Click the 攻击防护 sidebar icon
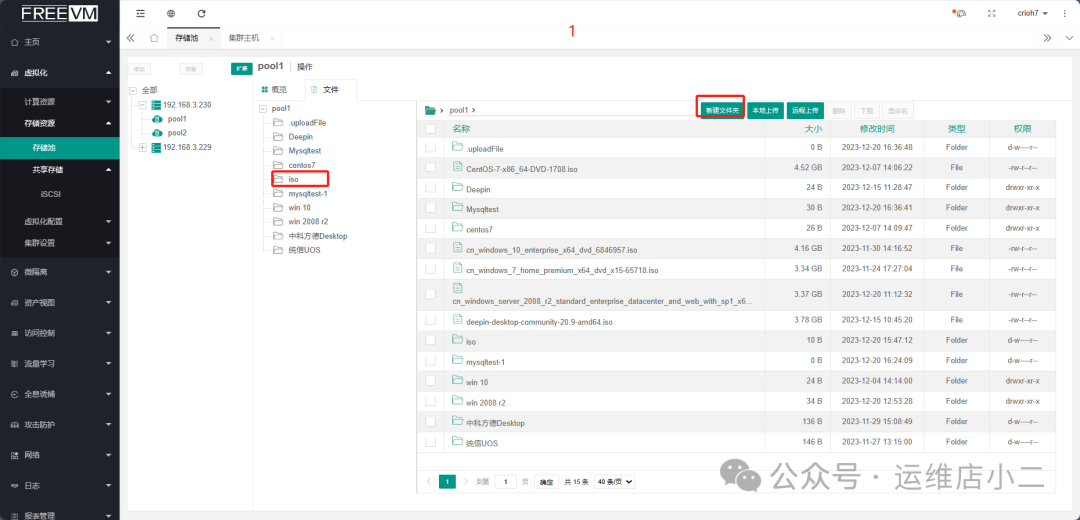This screenshot has height=520, width=1080. (15, 424)
